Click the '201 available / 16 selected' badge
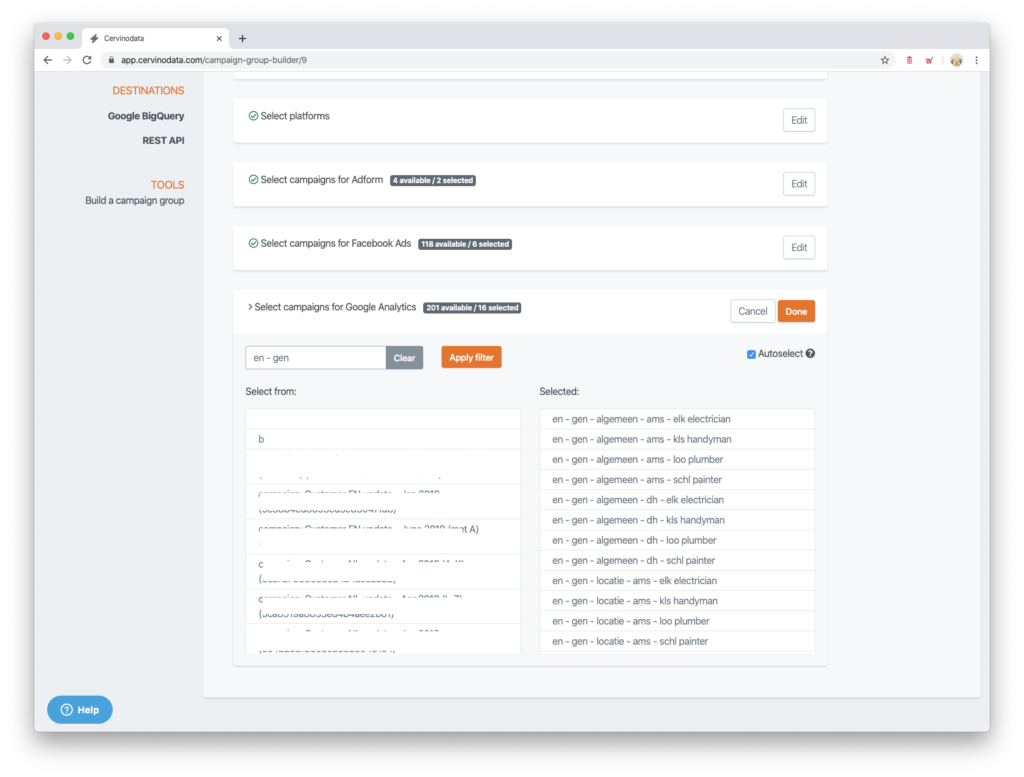Viewport: 1024px width, 777px height. click(x=472, y=308)
